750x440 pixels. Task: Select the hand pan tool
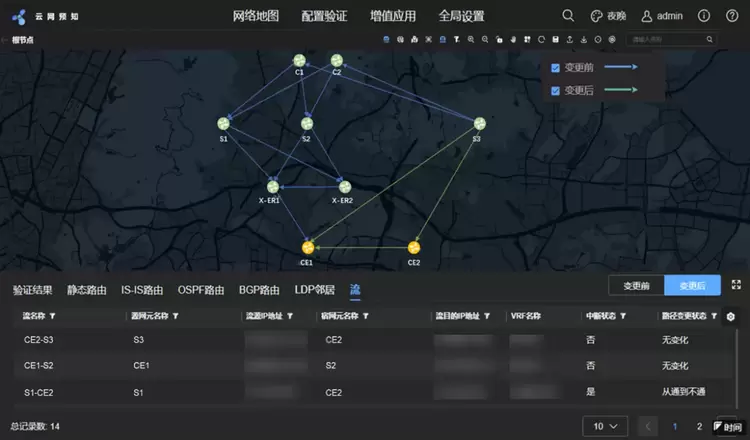(513, 39)
